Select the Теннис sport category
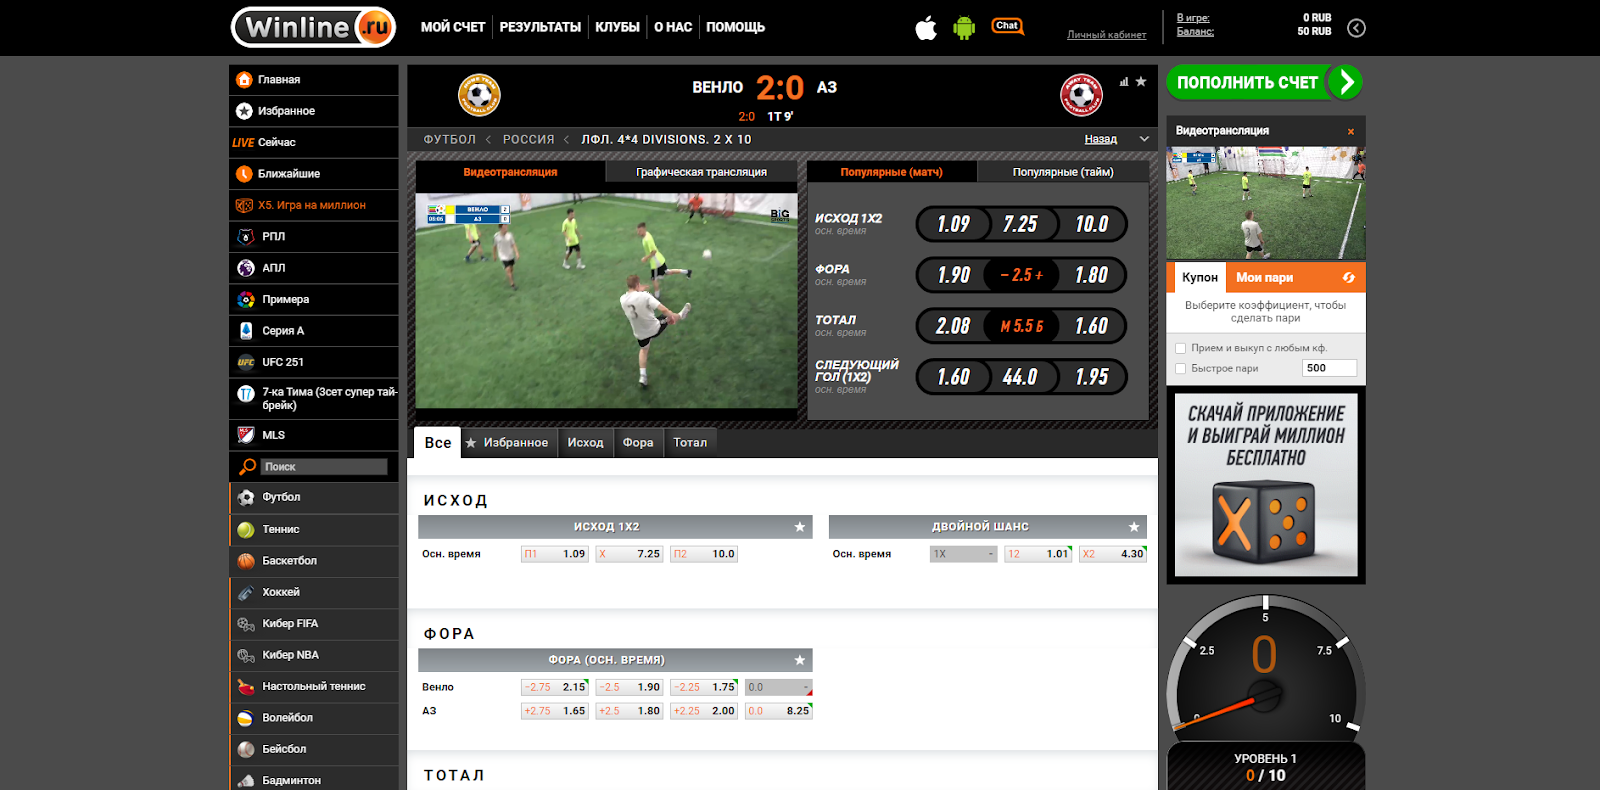The image size is (1600, 790). coord(314,529)
